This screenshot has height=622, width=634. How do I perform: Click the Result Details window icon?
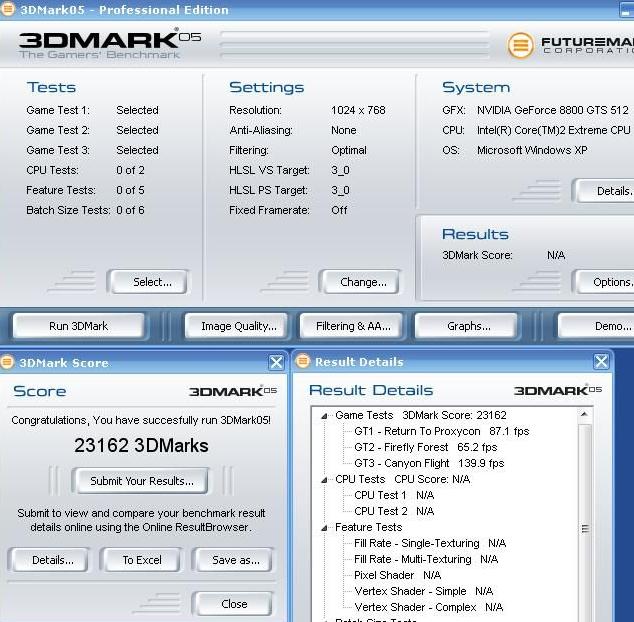pos(303,361)
